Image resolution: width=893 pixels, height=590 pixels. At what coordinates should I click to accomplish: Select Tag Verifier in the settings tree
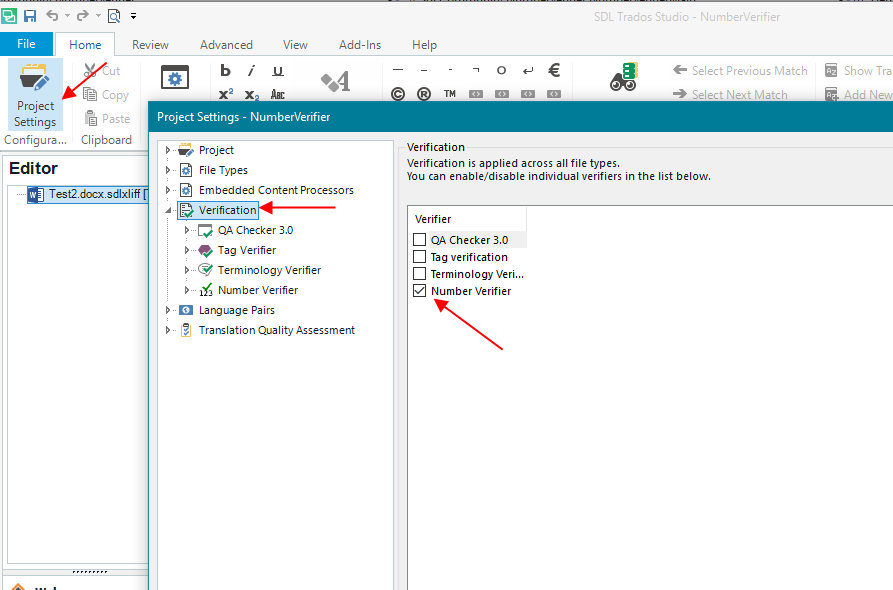(247, 250)
